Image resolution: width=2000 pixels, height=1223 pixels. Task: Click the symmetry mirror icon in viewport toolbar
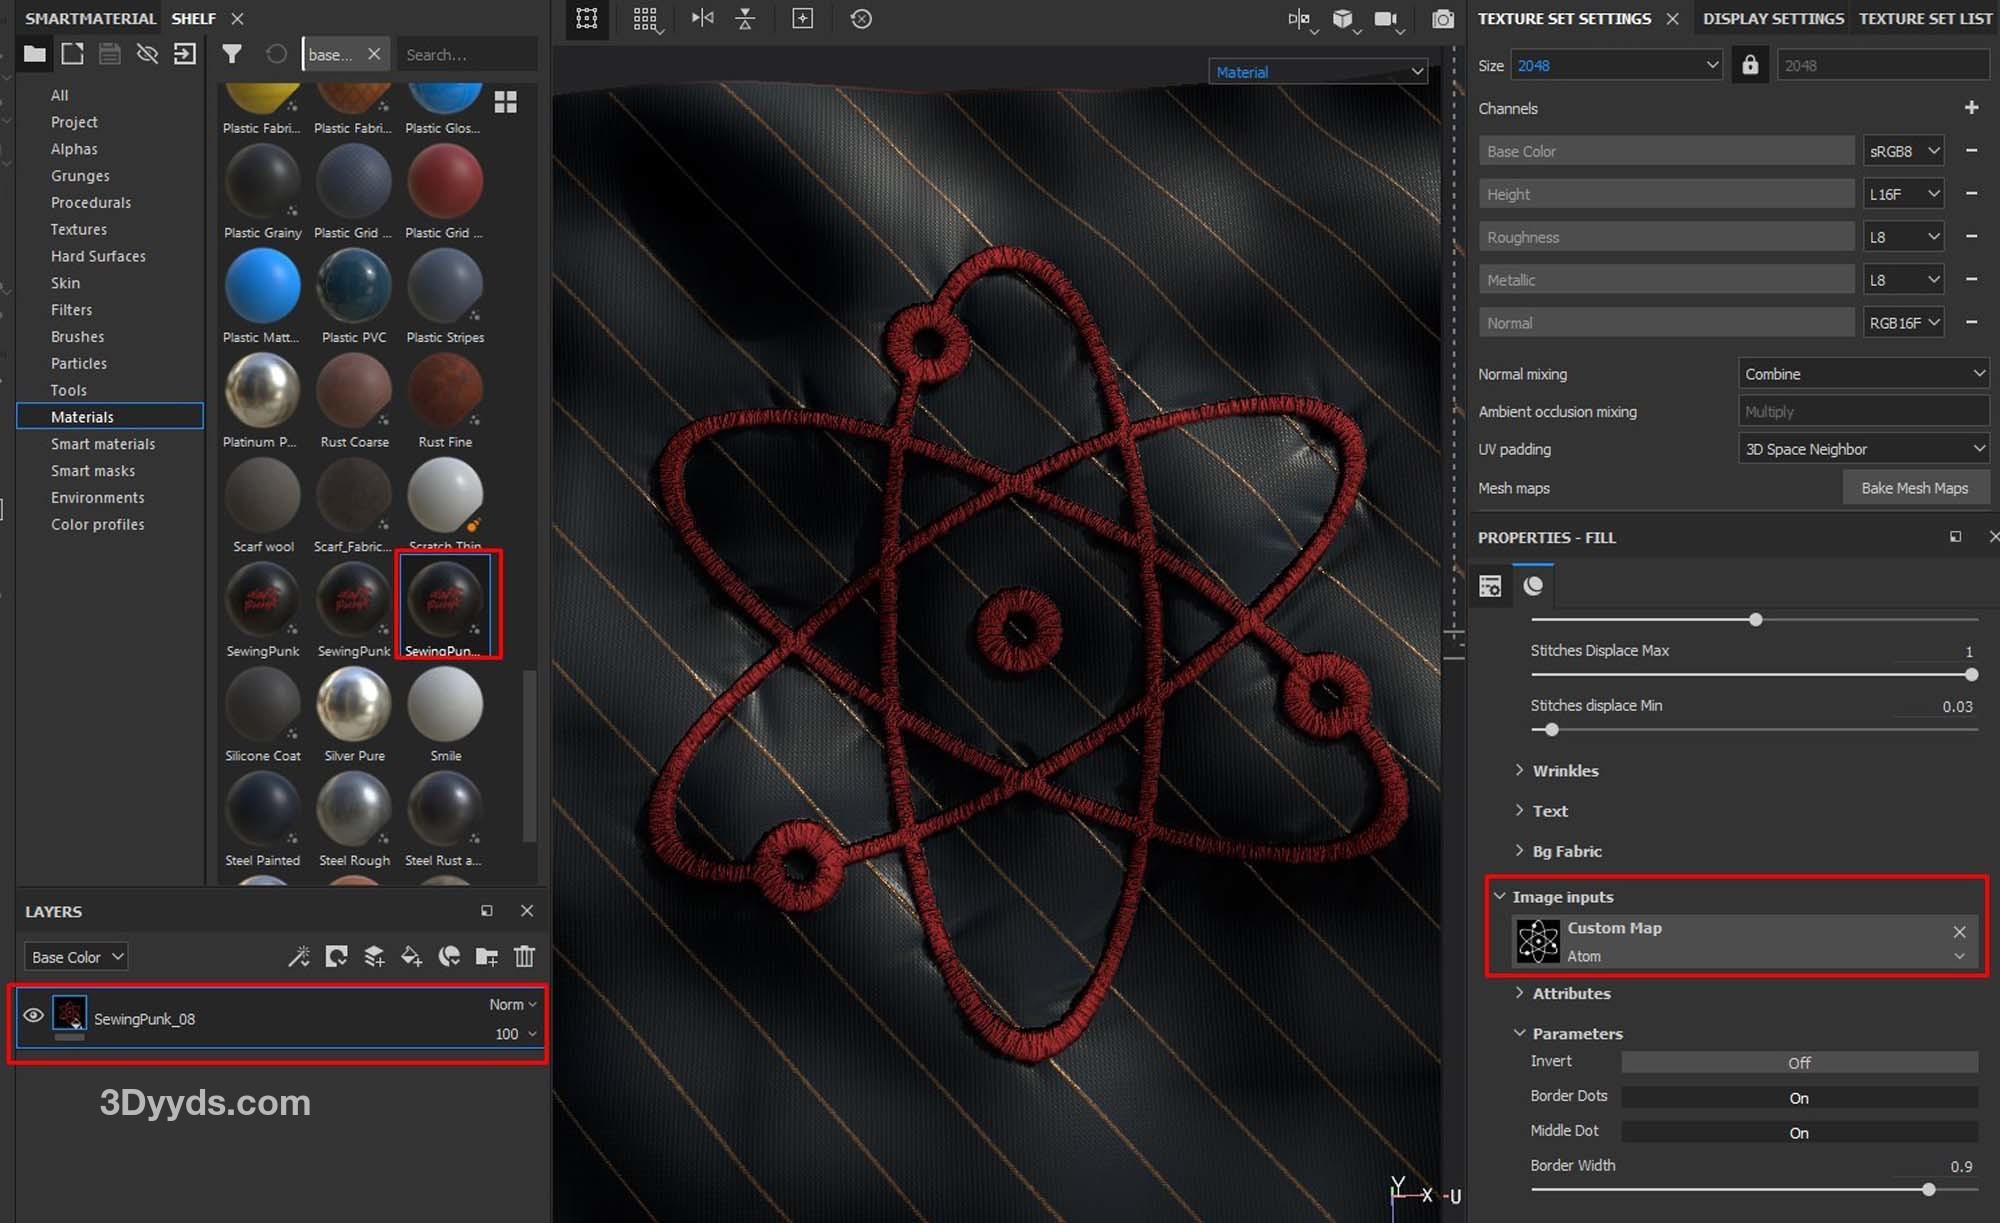703,19
